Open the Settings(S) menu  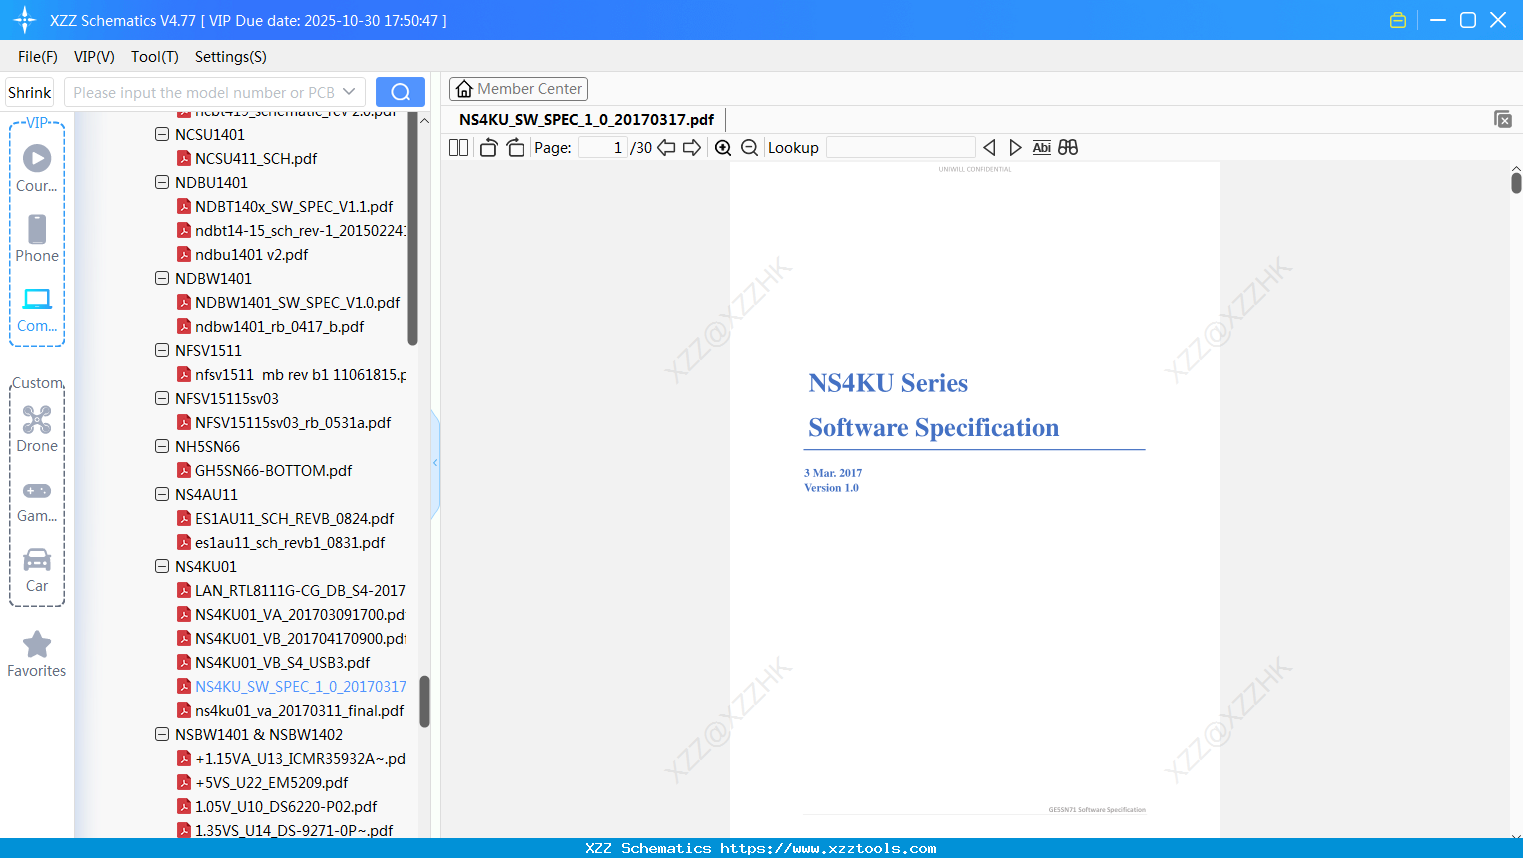(x=231, y=57)
